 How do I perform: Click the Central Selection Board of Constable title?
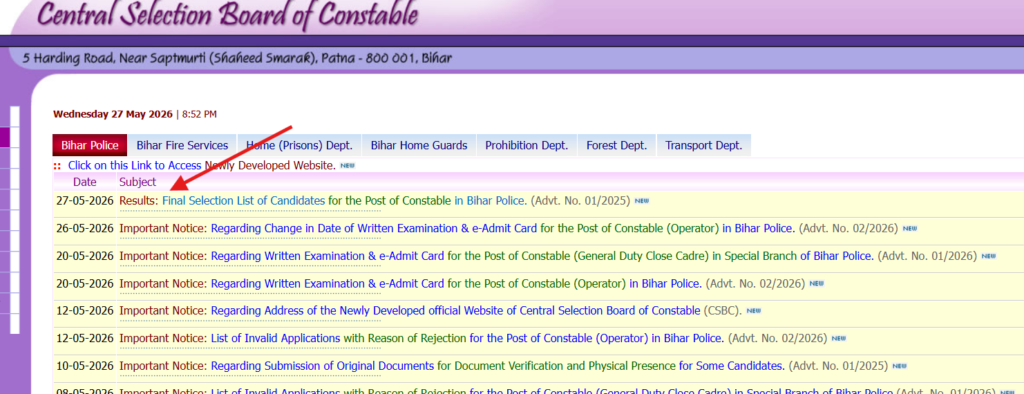228,17
